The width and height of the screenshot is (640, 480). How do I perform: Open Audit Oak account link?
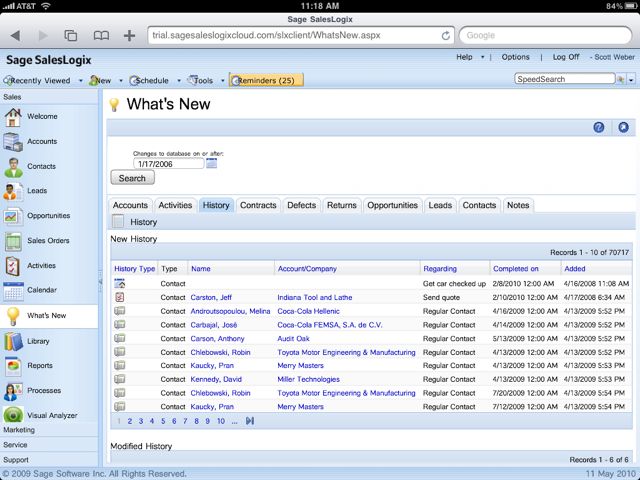point(293,339)
